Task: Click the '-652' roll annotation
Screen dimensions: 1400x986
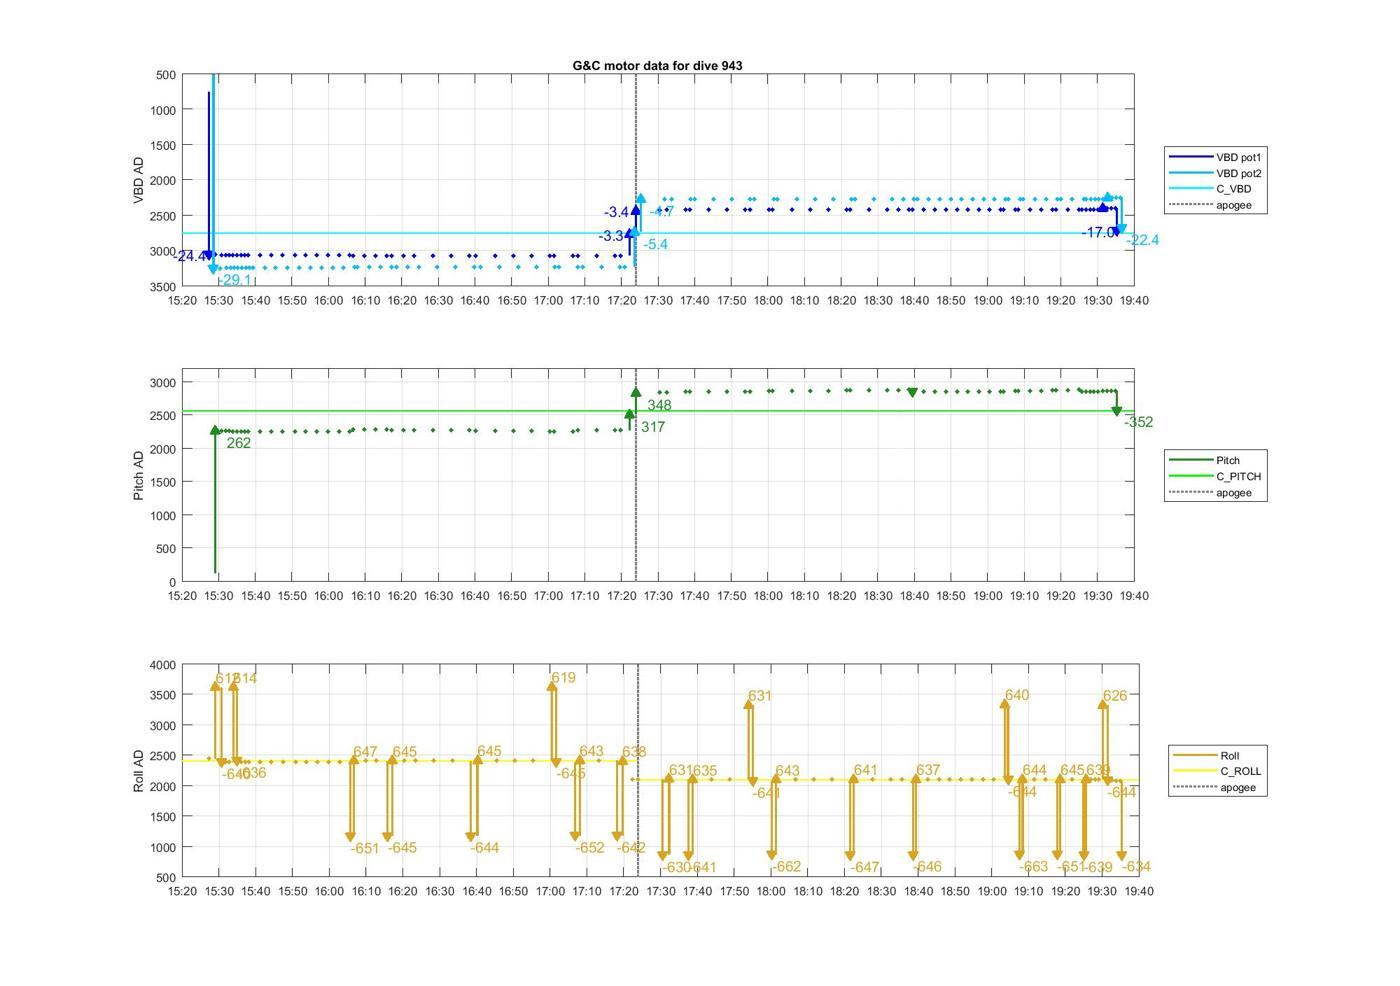Action: pyautogui.click(x=590, y=848)
